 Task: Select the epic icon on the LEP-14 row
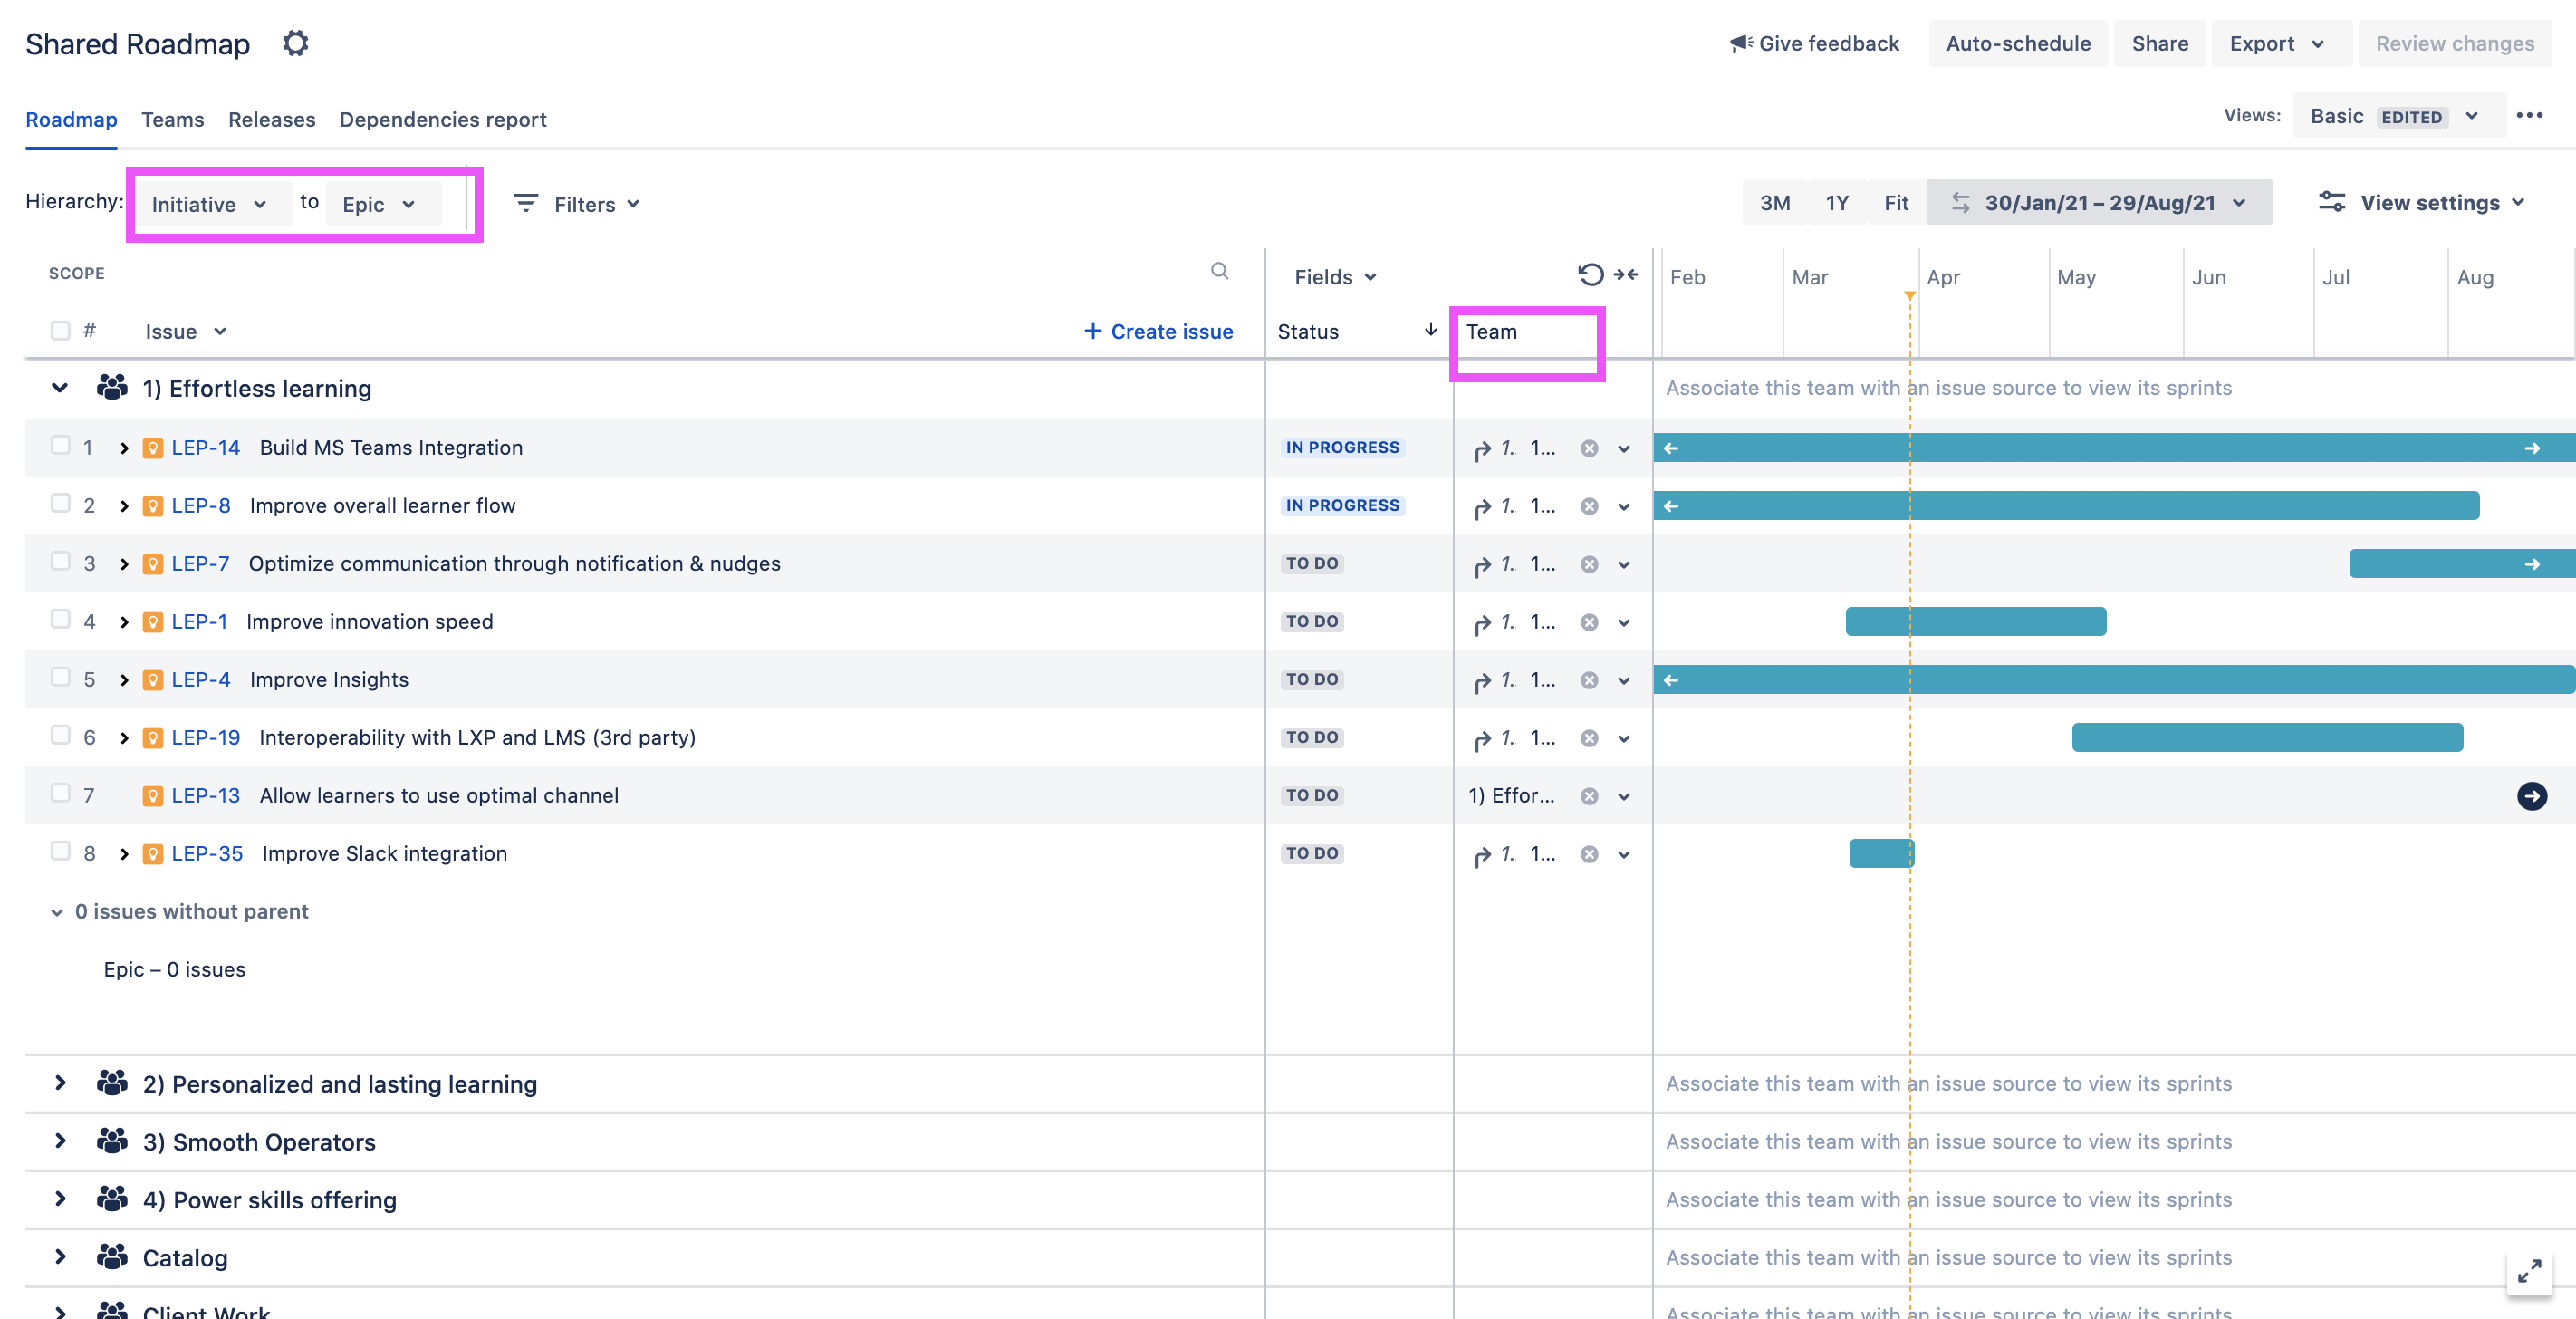coord(153,448)
